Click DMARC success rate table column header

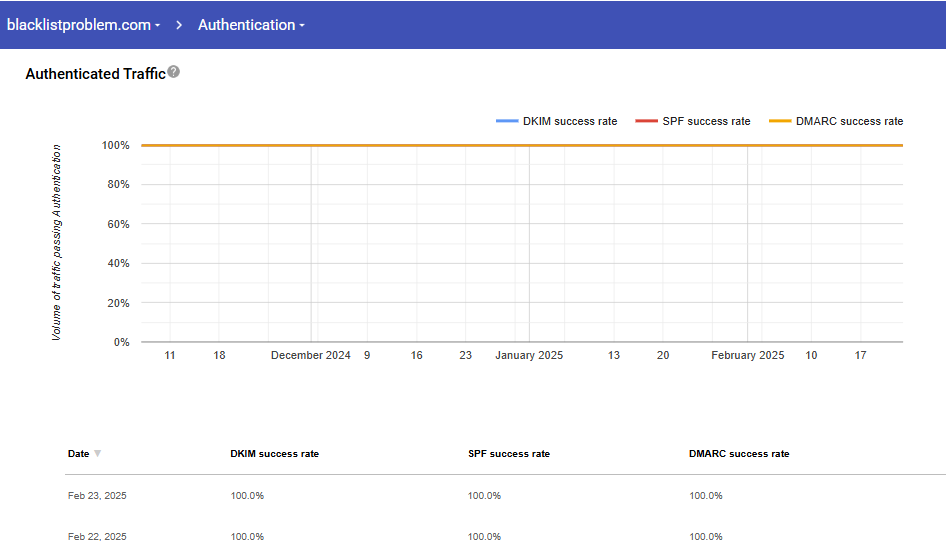739,454
